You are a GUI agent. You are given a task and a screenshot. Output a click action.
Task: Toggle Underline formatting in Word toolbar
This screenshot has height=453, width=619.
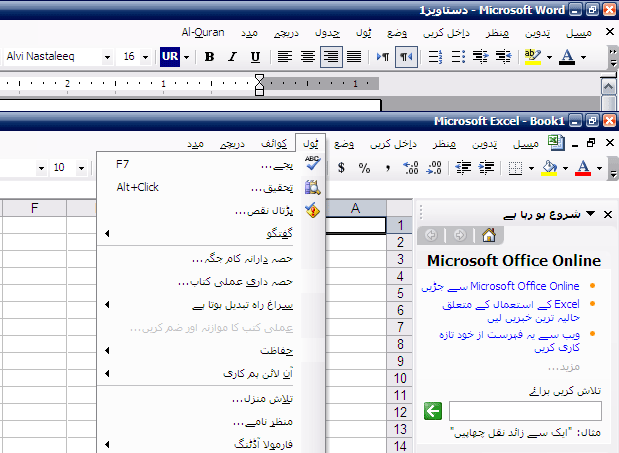pos(255,57)
